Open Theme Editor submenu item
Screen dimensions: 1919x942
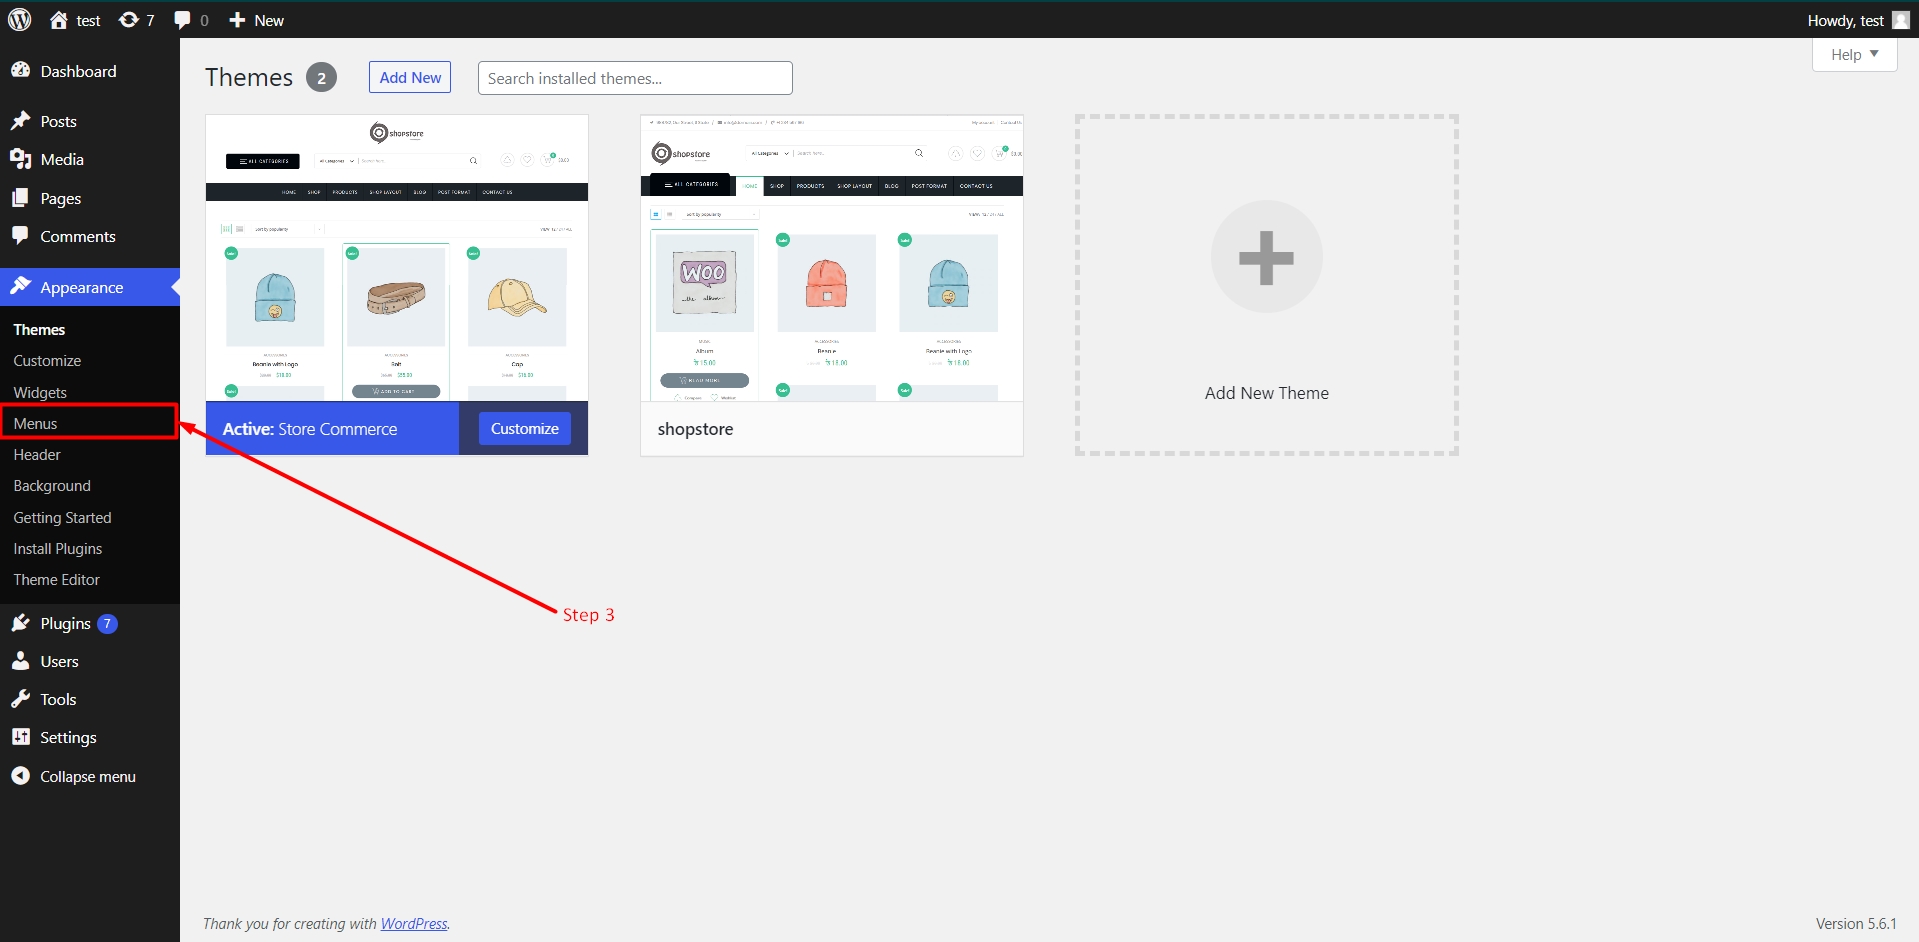click(56, 579)
